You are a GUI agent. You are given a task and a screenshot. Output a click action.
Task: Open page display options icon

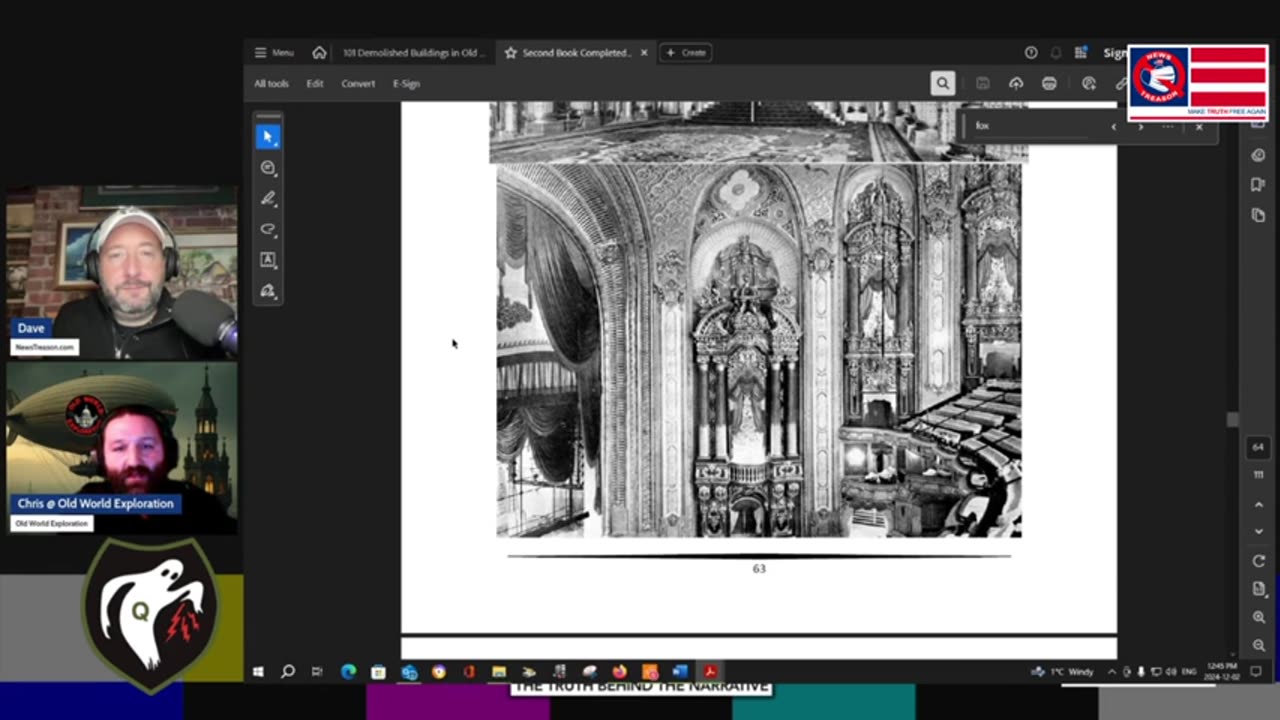tap(1259, 590)
